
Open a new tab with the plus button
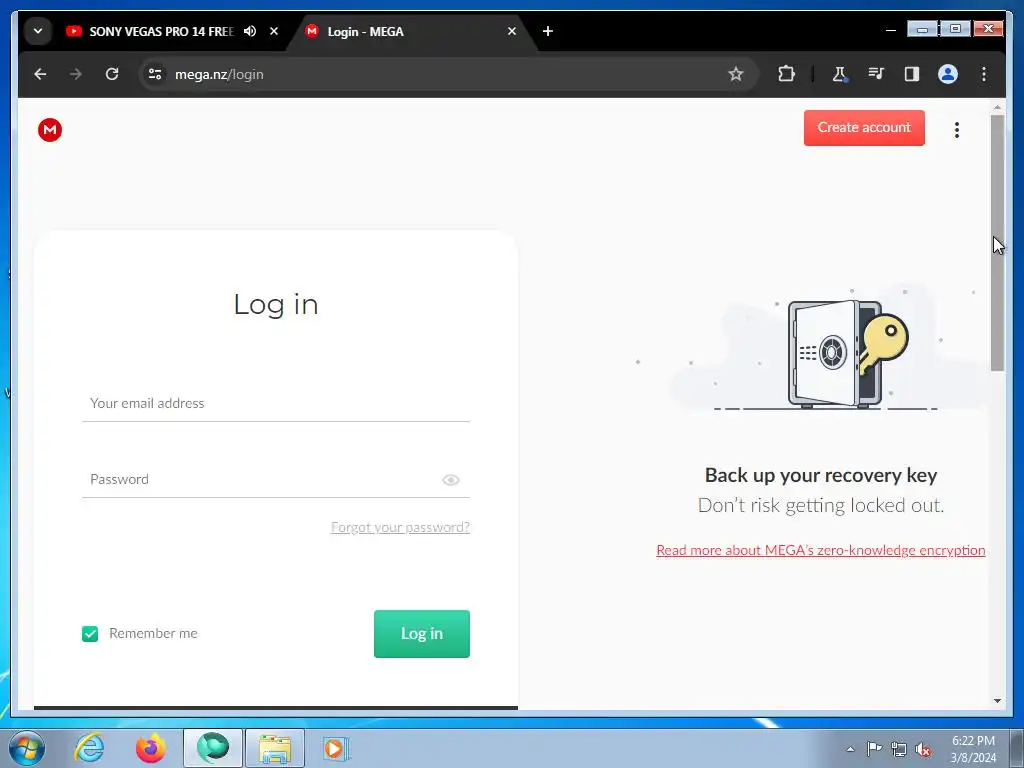point(548,31)
